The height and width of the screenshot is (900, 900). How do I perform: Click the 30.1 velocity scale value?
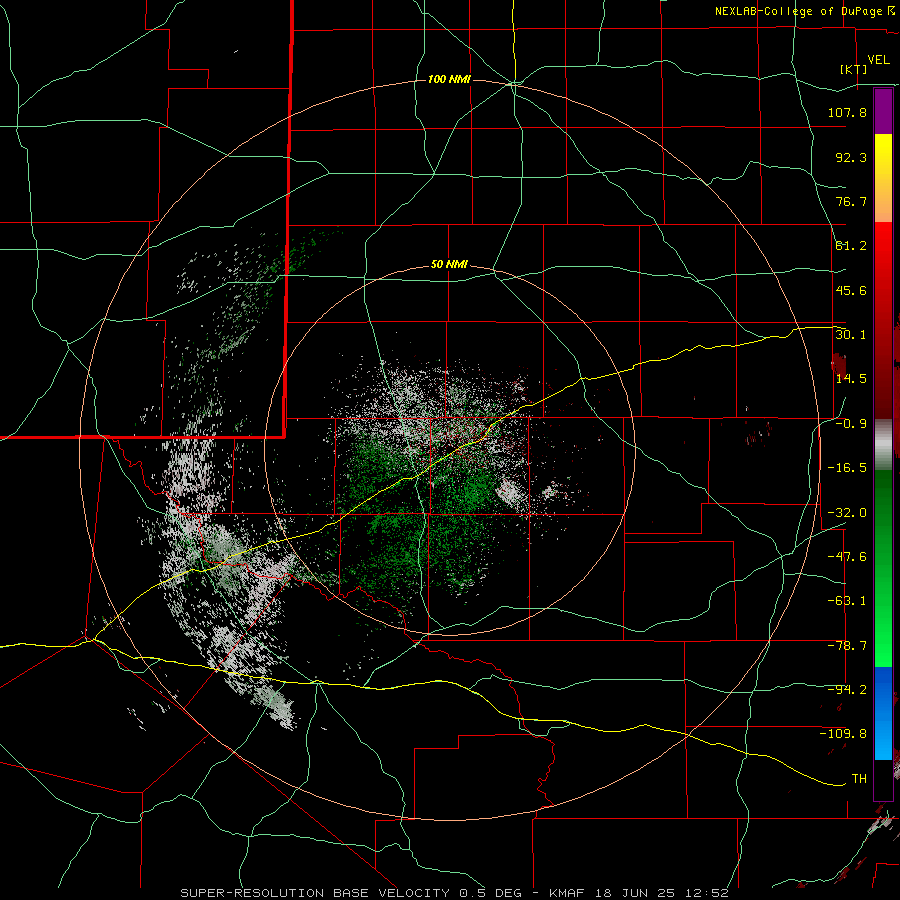[851, 335]
